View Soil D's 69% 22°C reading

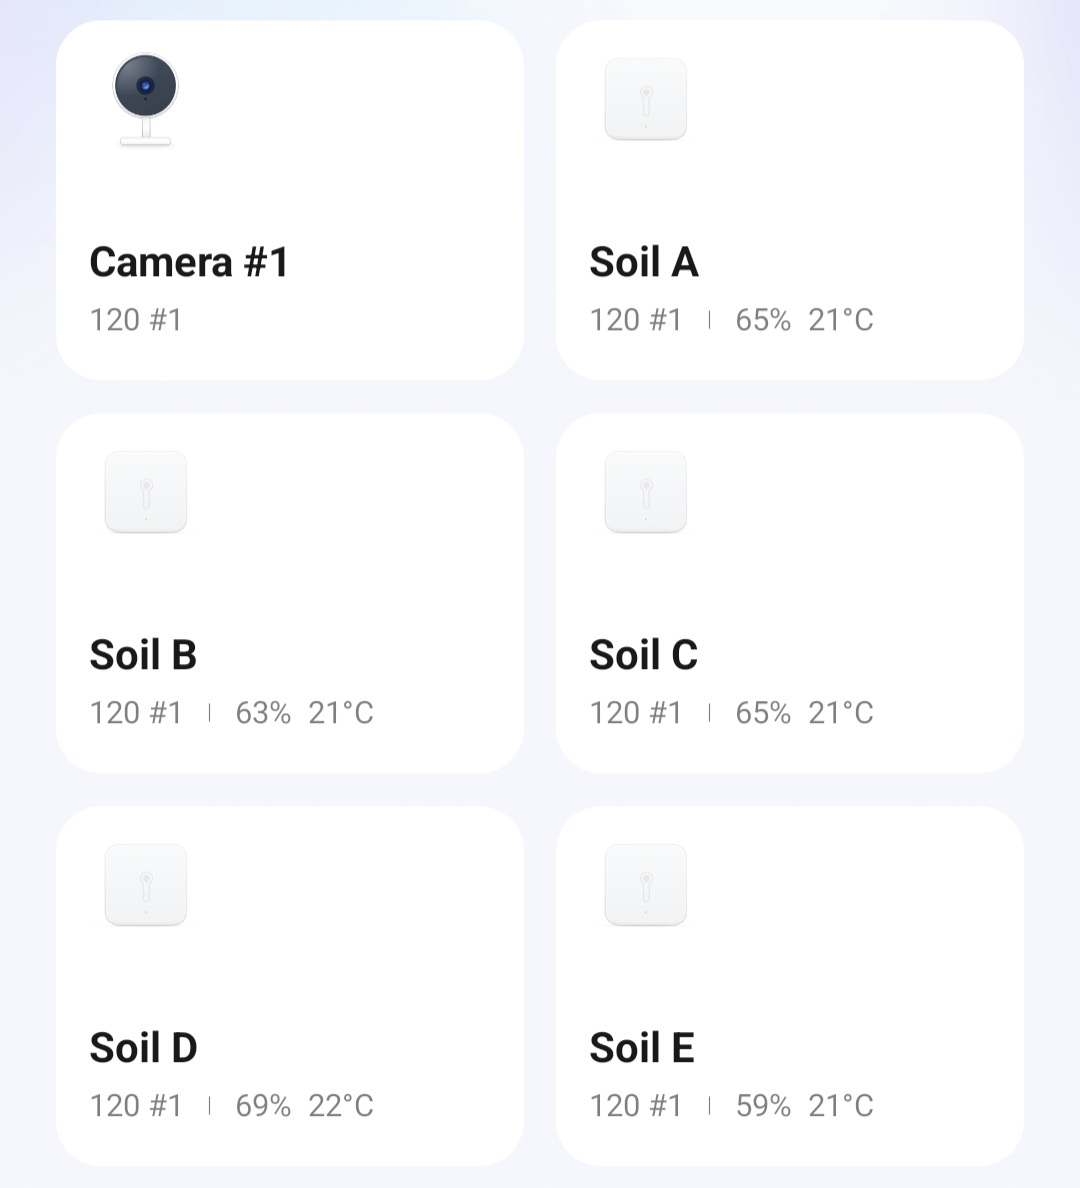point(304,1106)
